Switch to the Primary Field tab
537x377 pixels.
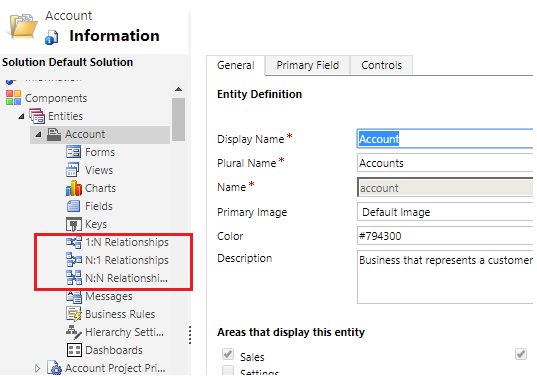pyautogui.click(x=308, y=65)
